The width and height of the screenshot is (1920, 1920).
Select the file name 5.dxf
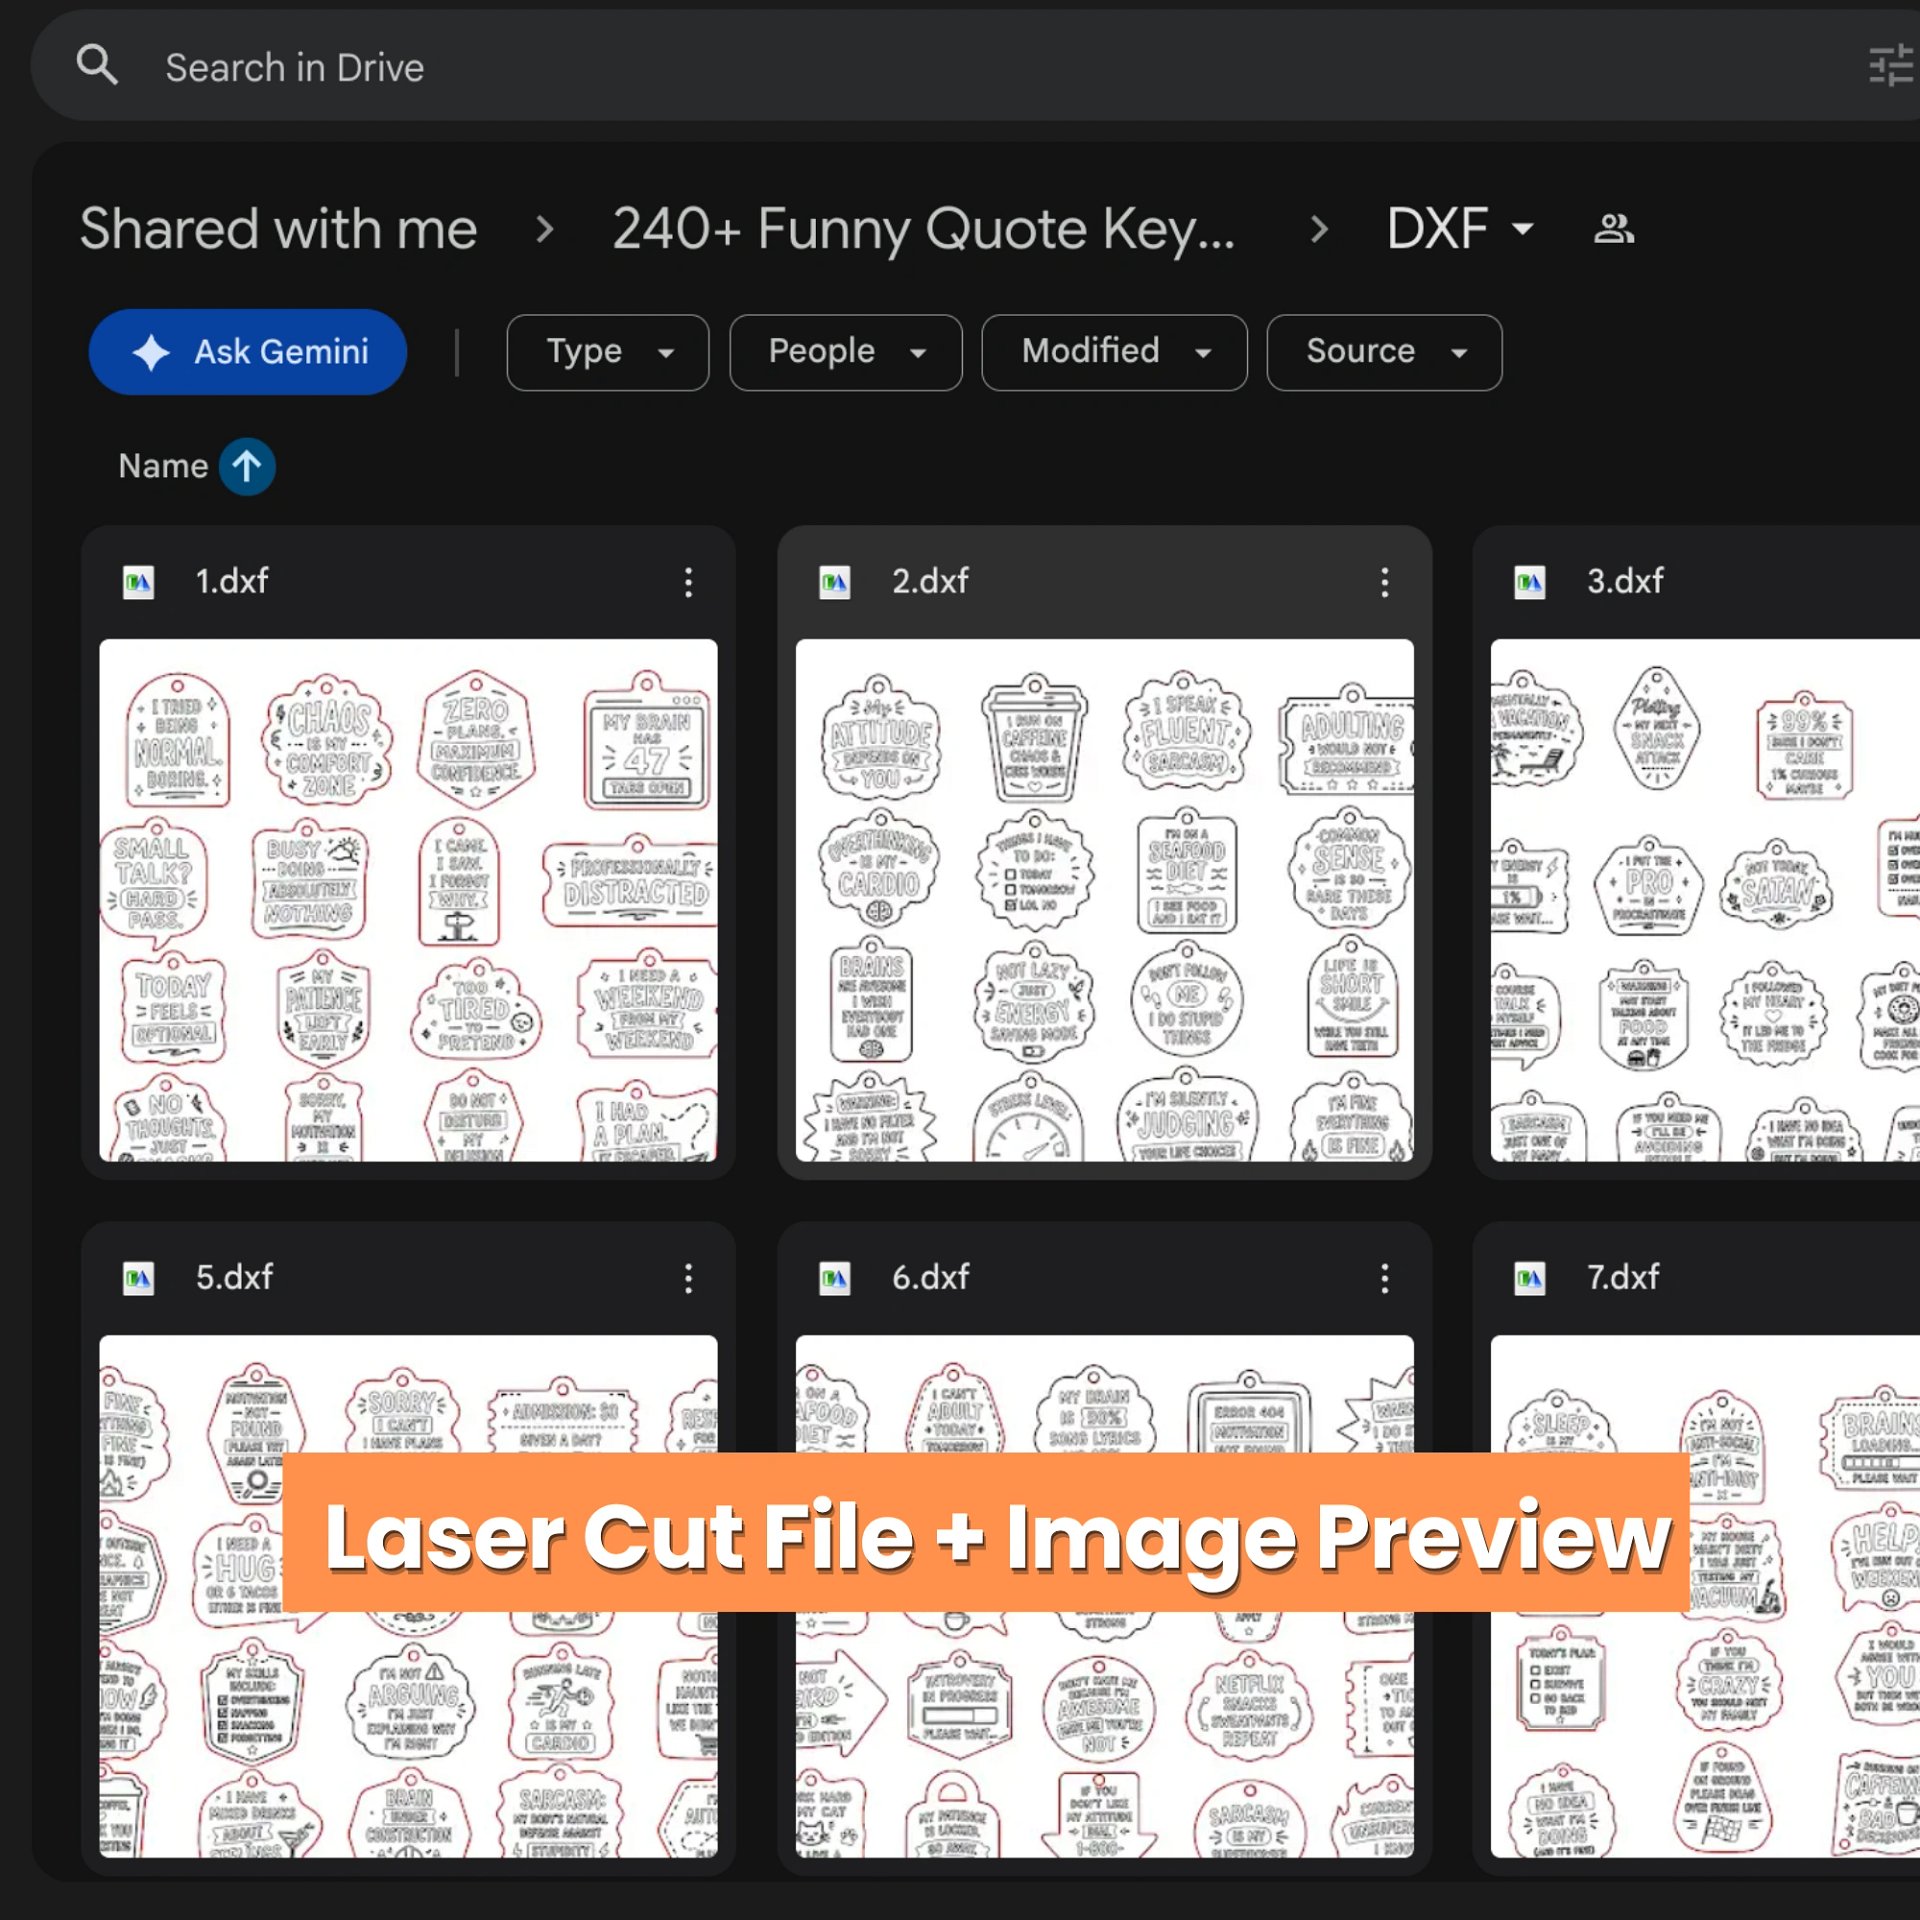click(234, 1277)
